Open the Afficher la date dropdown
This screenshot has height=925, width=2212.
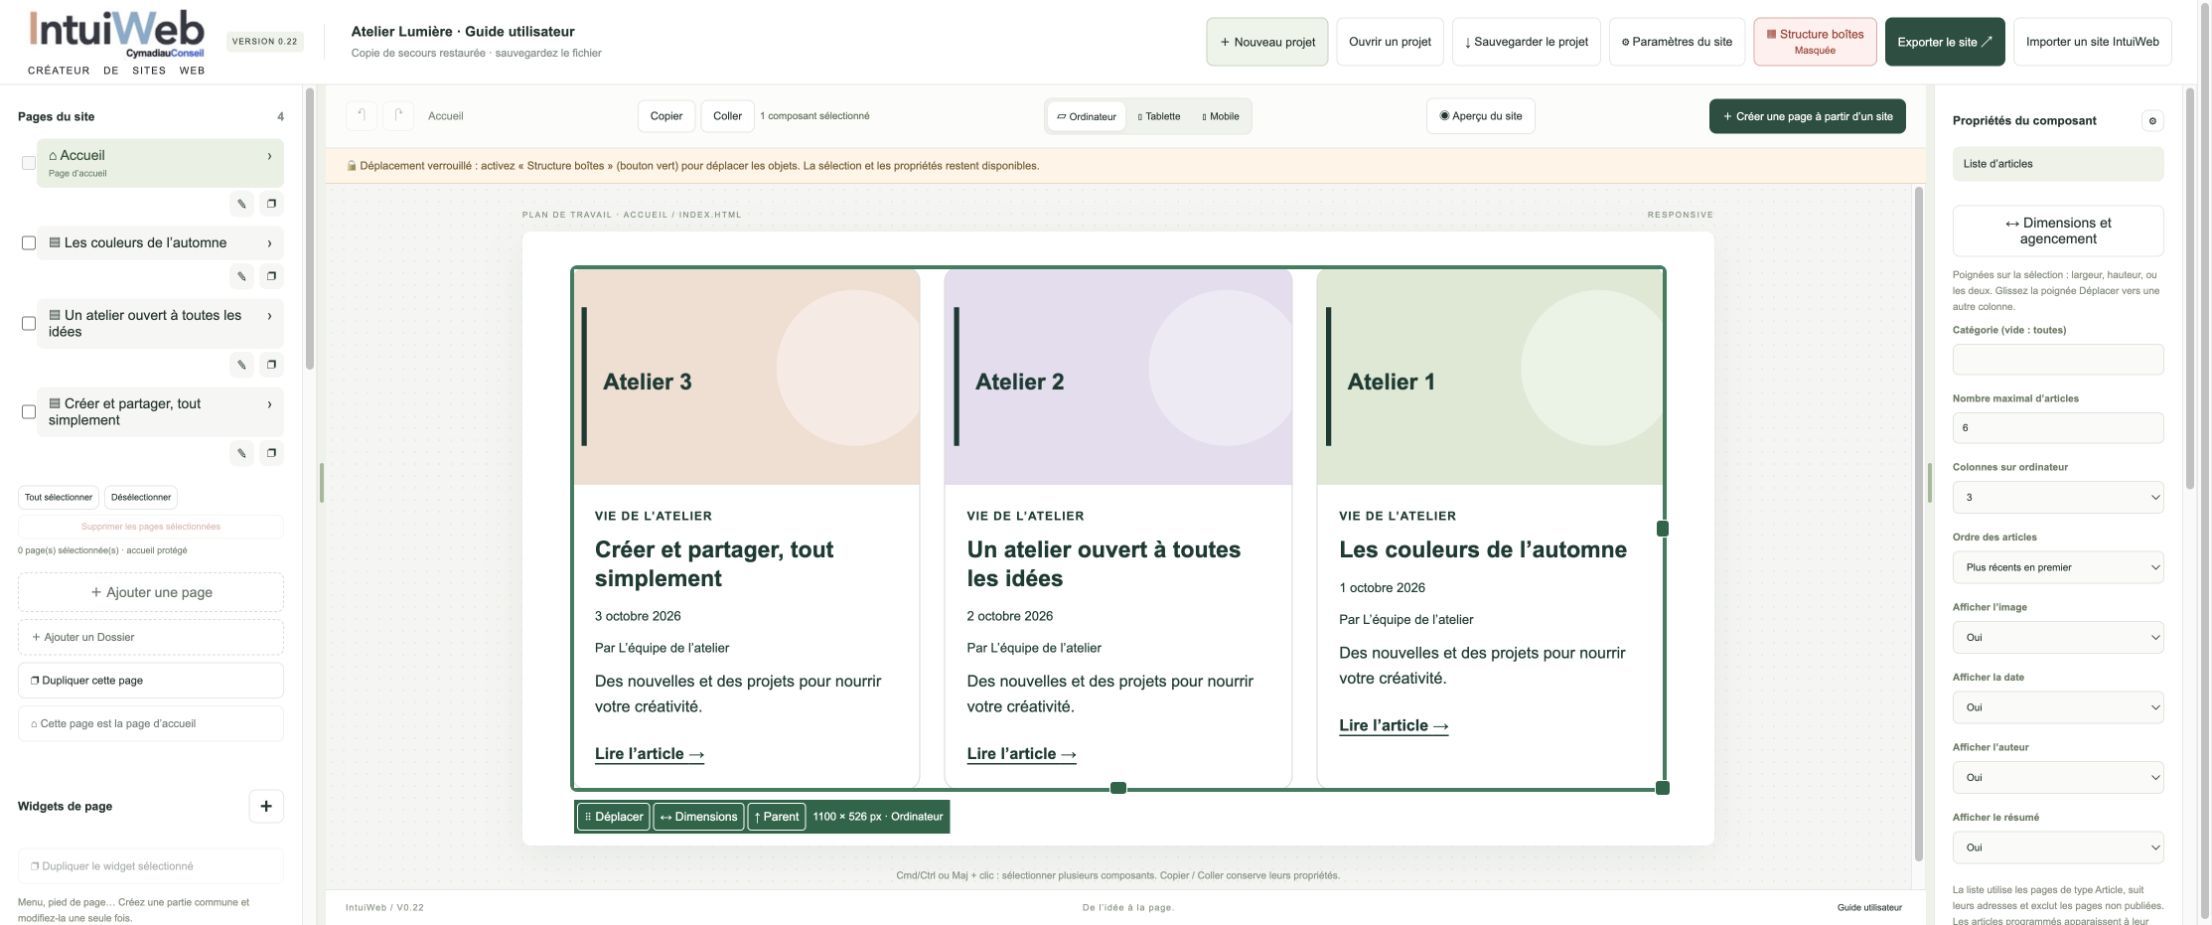2058,708
